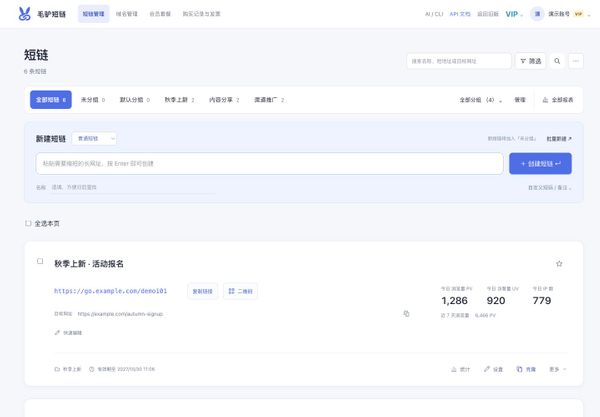Open the fourth top nav tab about purchases
The image size is (600, 417).
201,14
